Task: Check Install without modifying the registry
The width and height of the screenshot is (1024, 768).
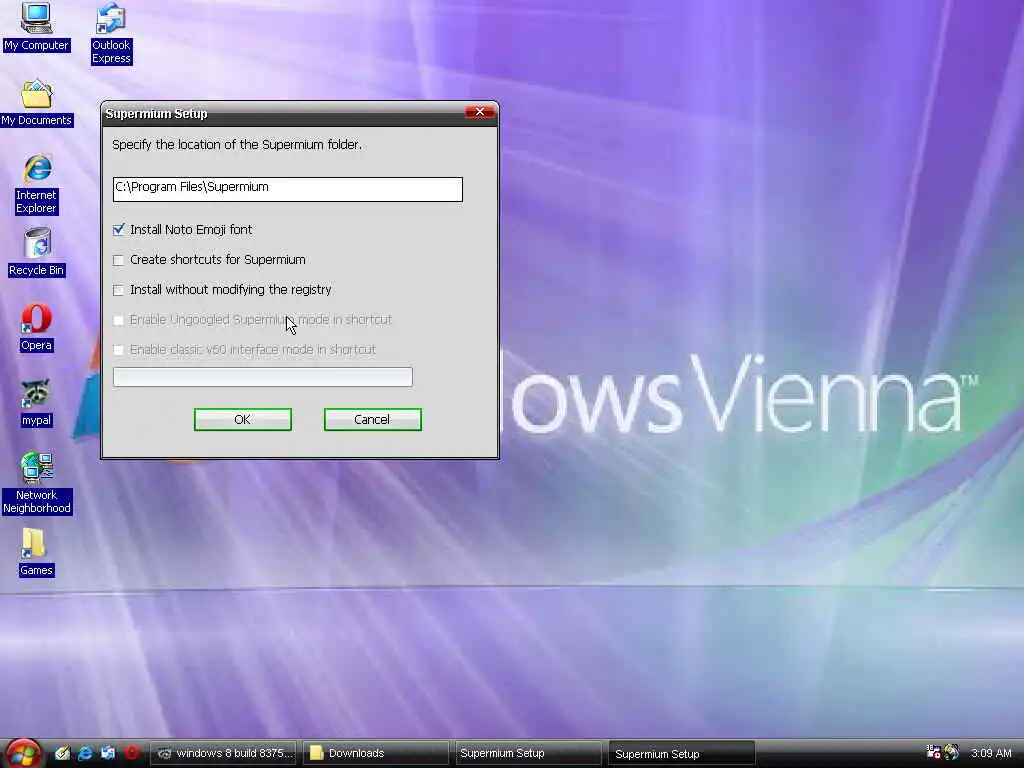Action: (118, 290)
